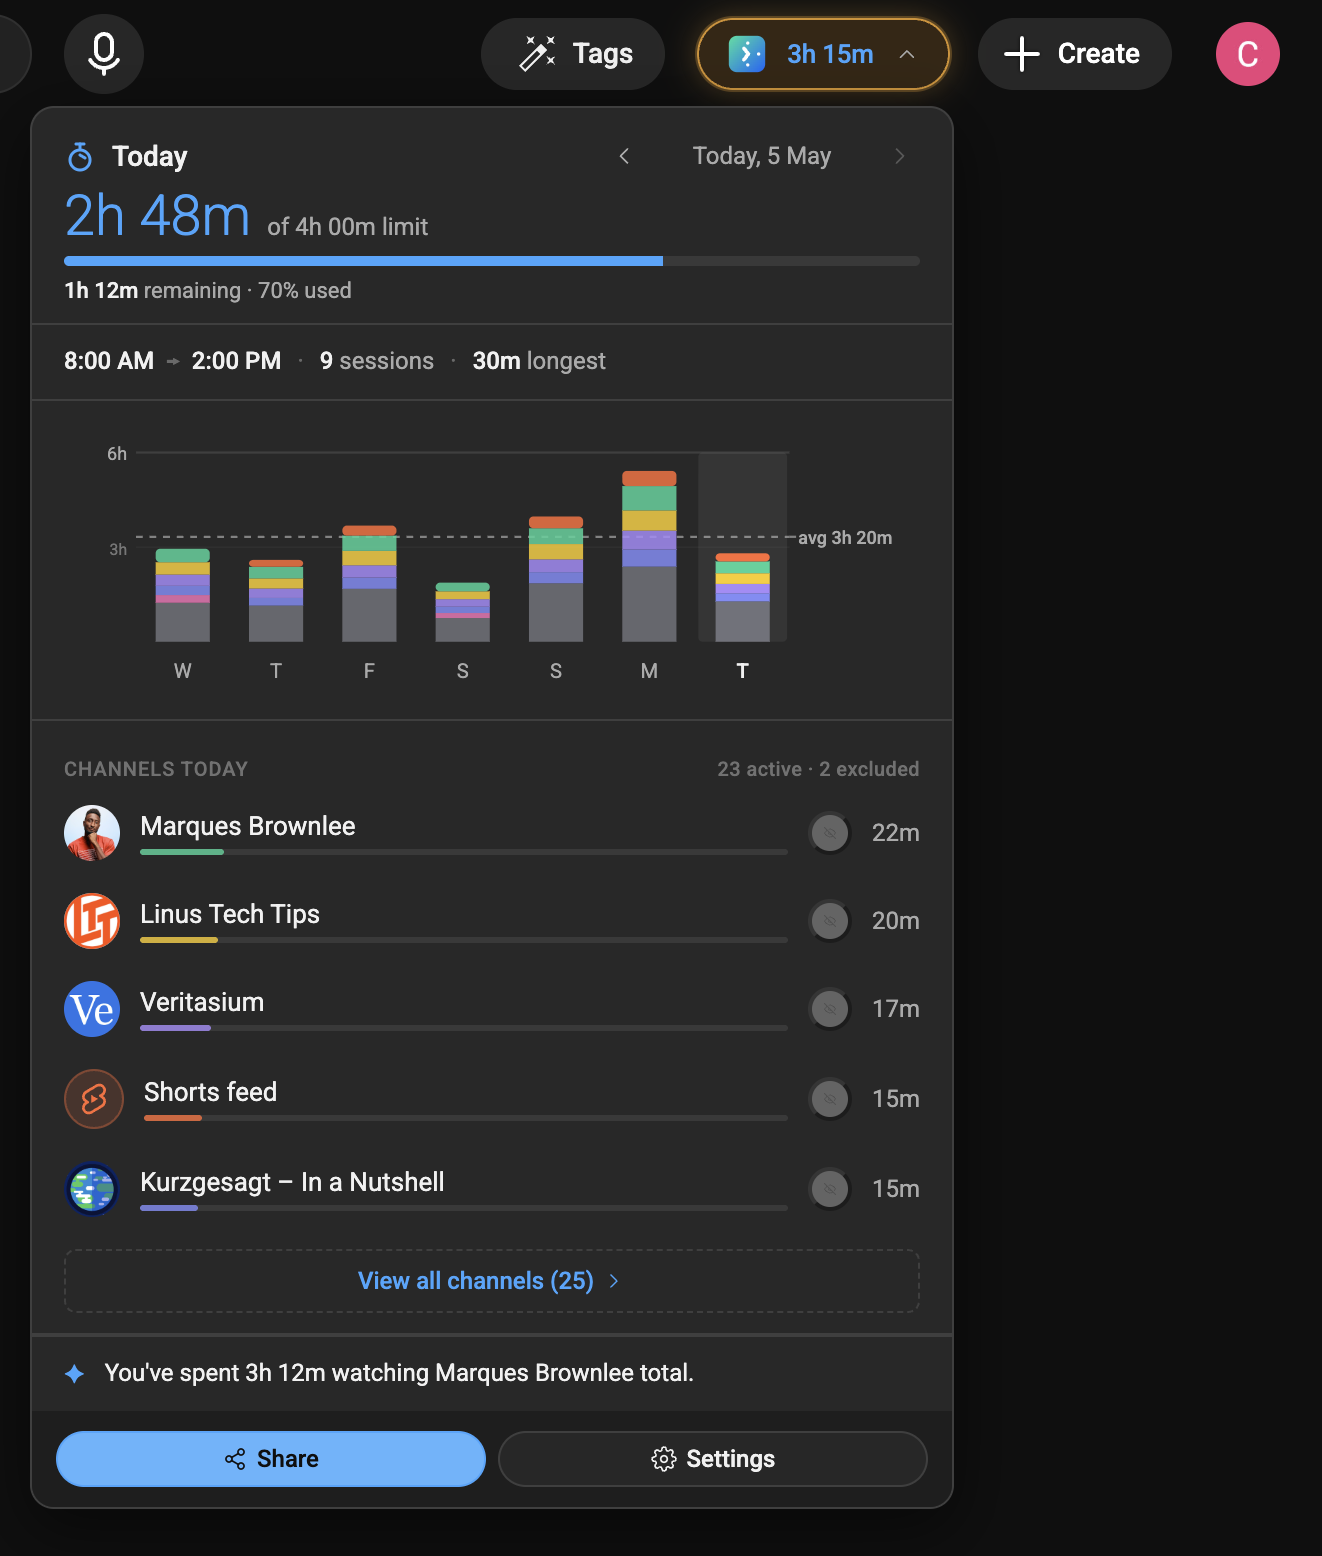This screenshot has height=1556, width=1322.
Task: Select the Monday bar in the chart
Action: pyautogui.click(x=649, y=557)
